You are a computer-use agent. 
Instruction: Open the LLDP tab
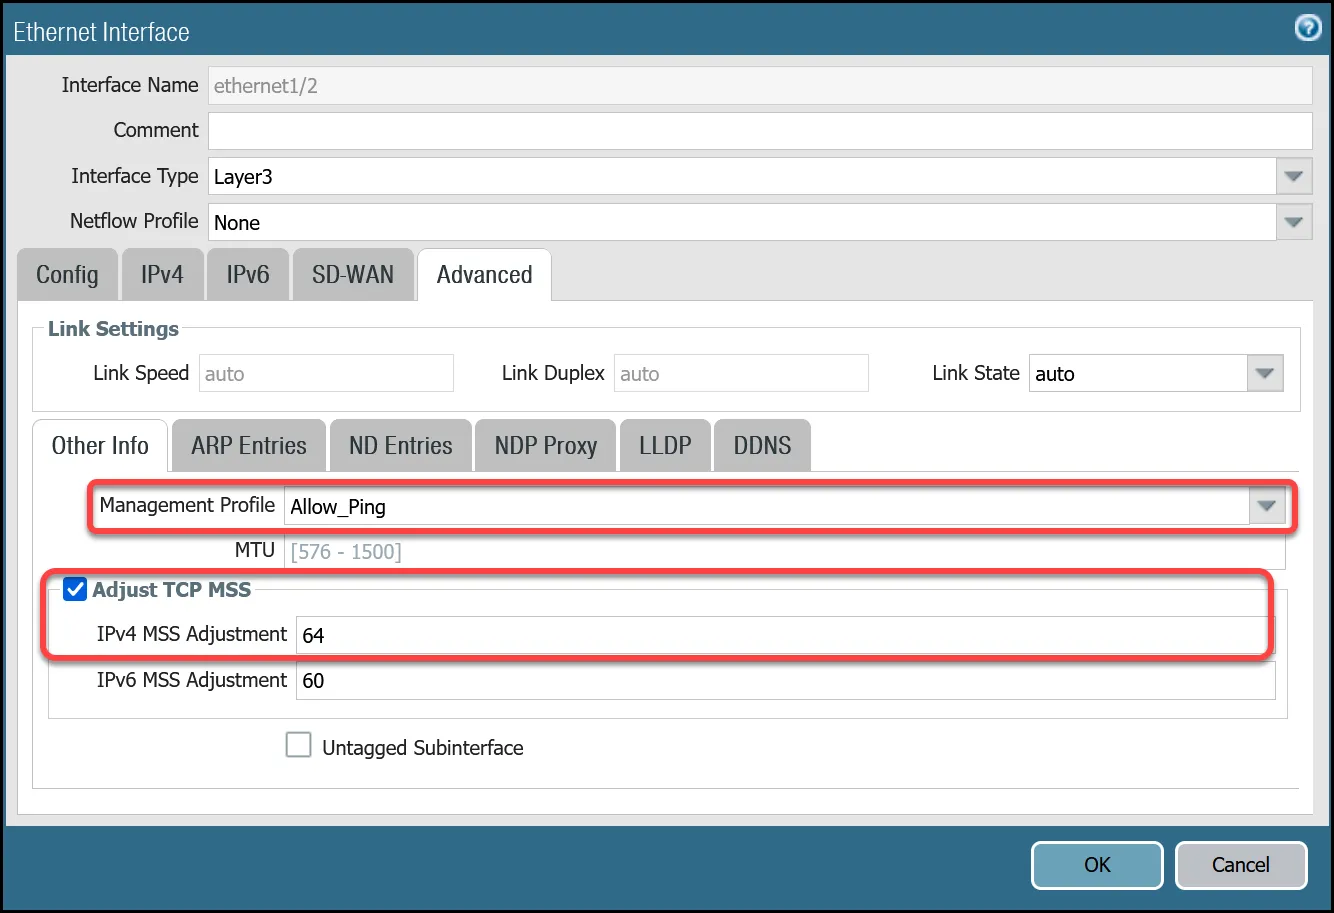(x=664, y=445)
